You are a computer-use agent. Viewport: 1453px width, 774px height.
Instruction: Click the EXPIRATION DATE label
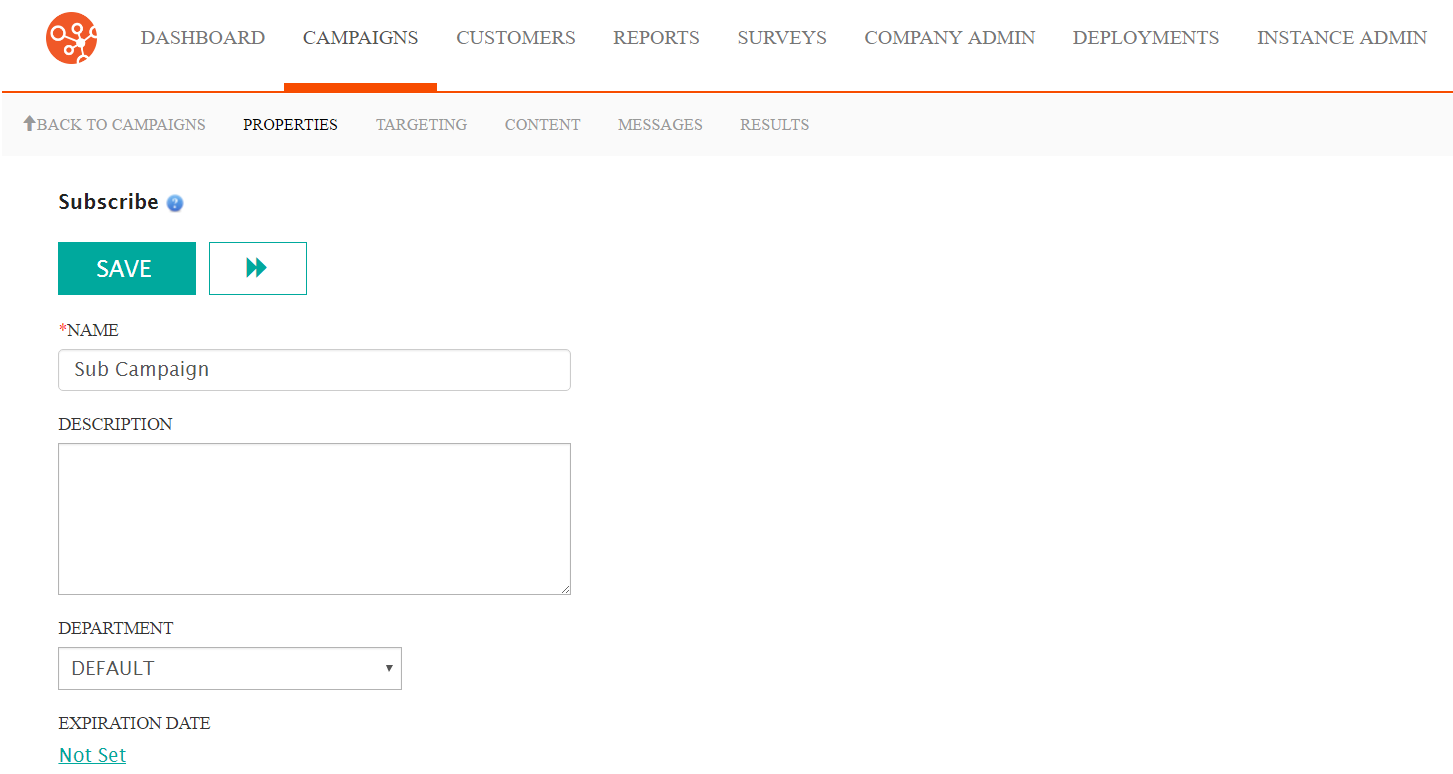(134, 723)
